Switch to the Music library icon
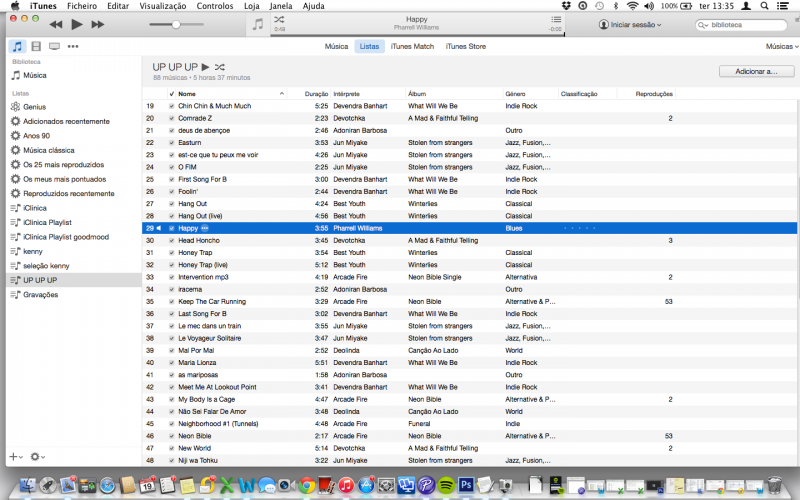 (x=17, y=46)
